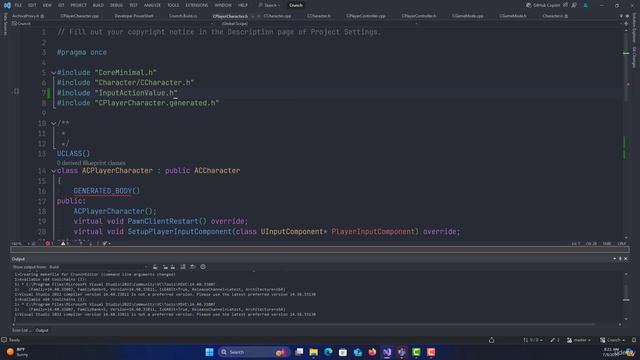Open the Global Scope dropdown

point(318,24)
